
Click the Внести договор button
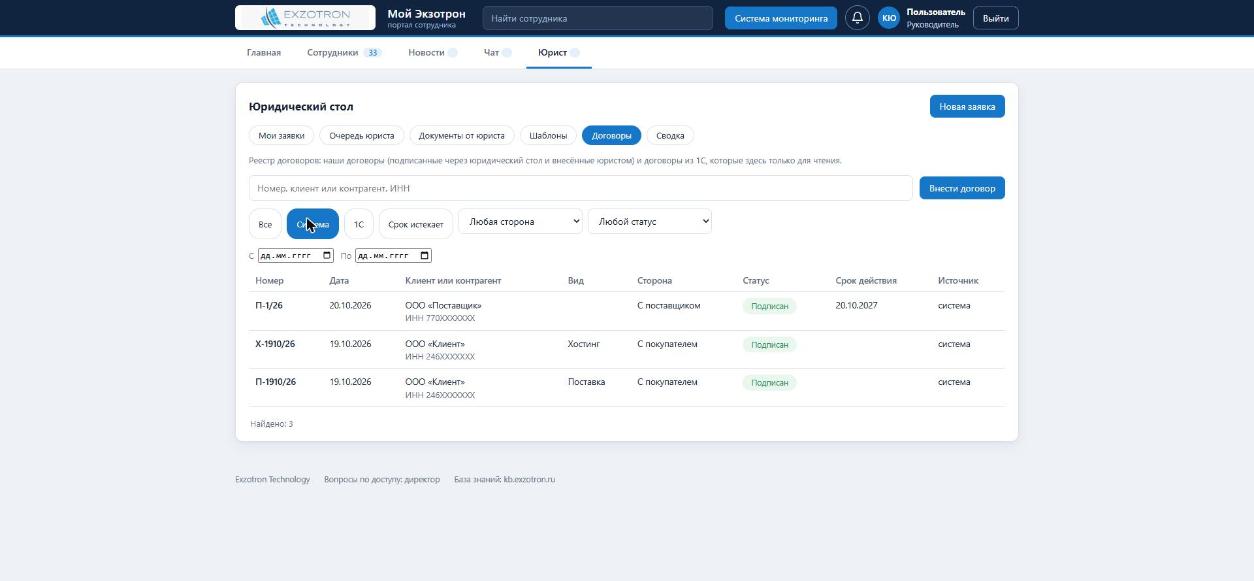point(962,188)
